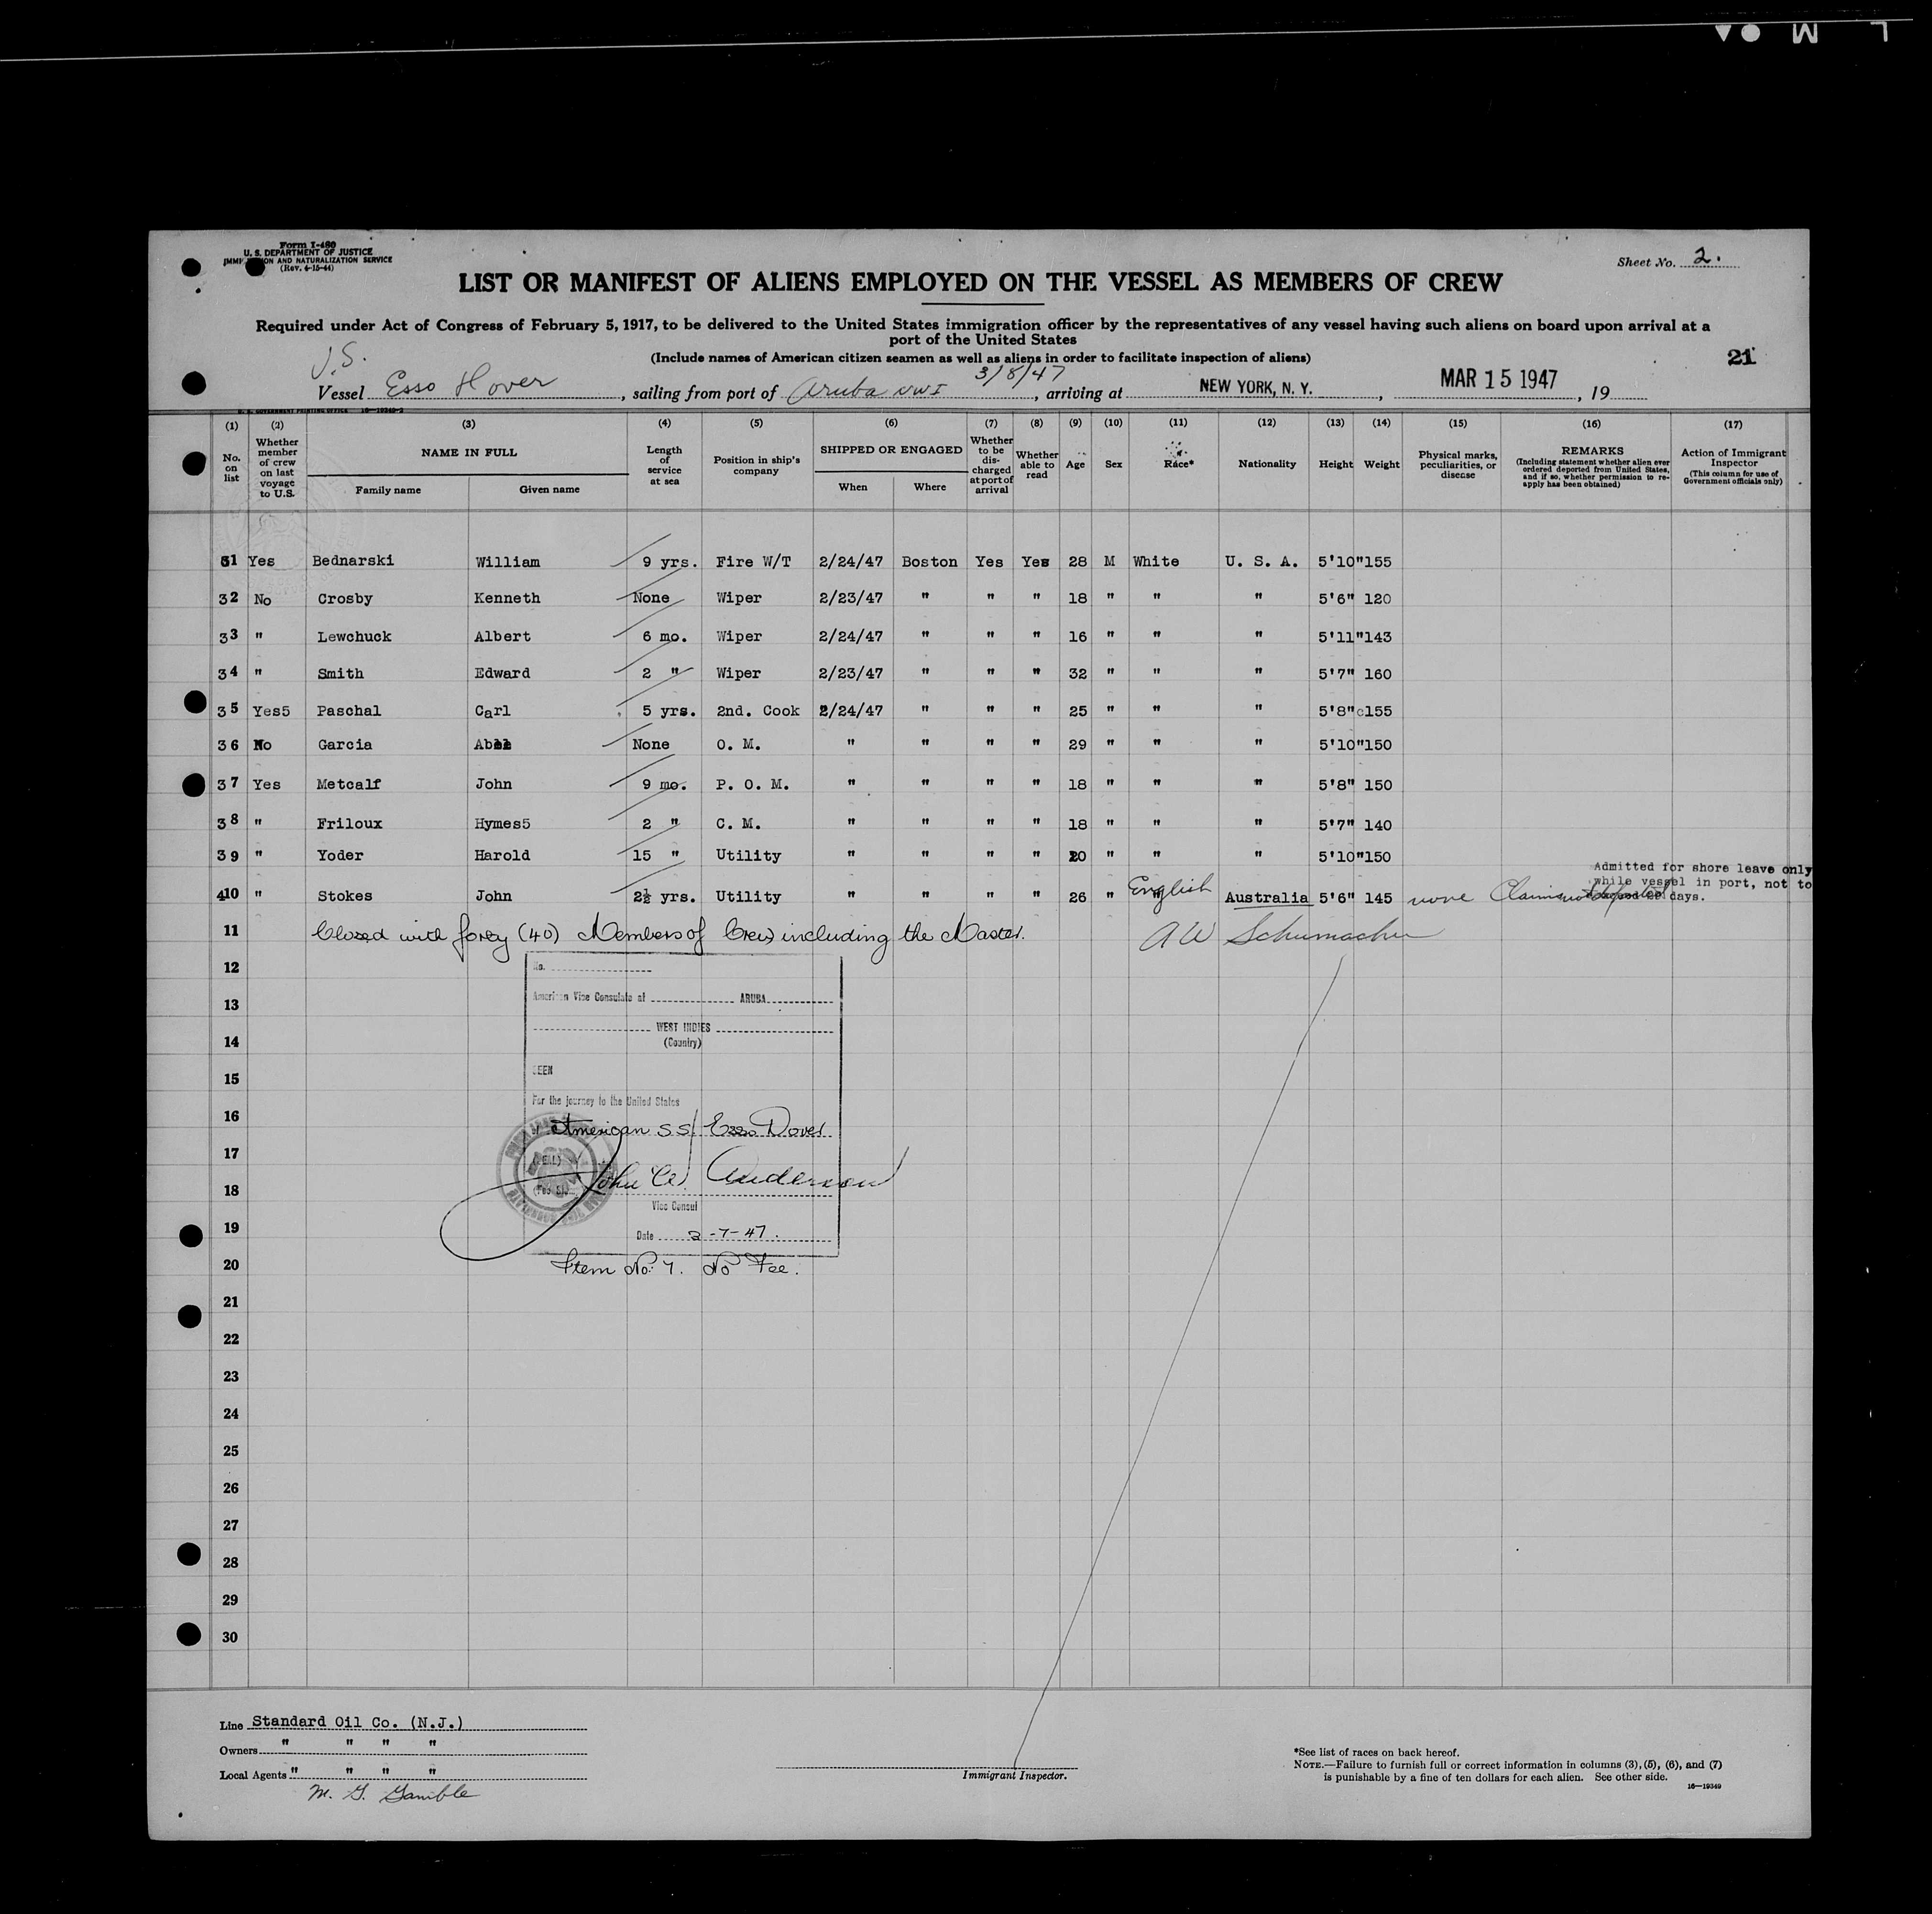Select the family name 'Crosby'
The width and height of the screenshot is (1932, 1914).
pyautogui.click(x=345, y=599)
